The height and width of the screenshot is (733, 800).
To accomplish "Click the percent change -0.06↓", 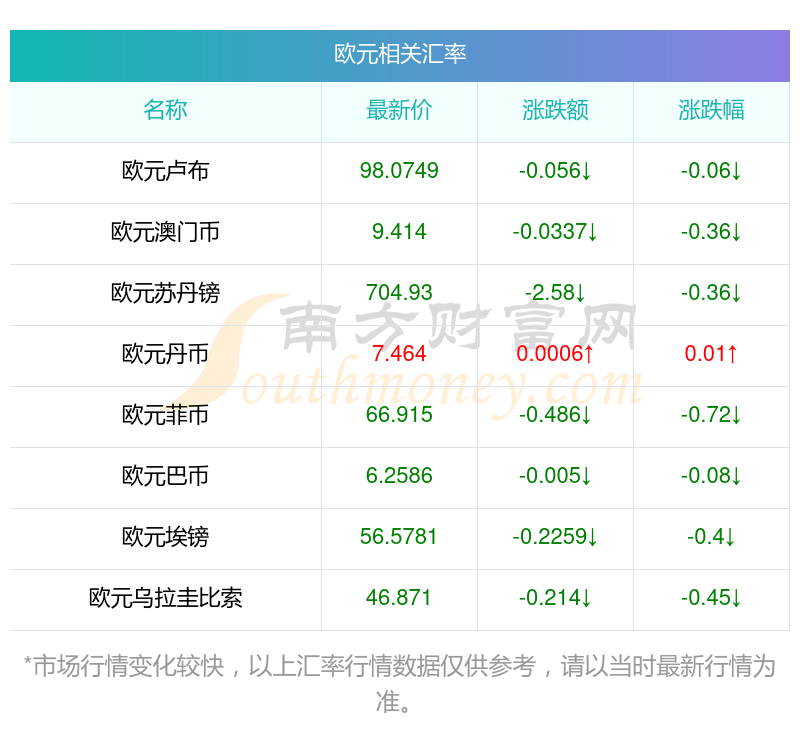I will tap(711, 170).
